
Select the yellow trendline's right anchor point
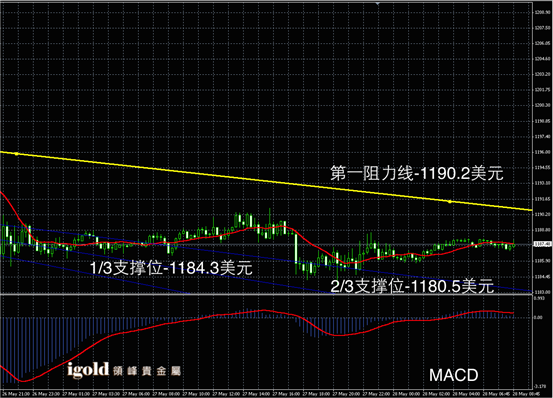[x=449, y=202]
